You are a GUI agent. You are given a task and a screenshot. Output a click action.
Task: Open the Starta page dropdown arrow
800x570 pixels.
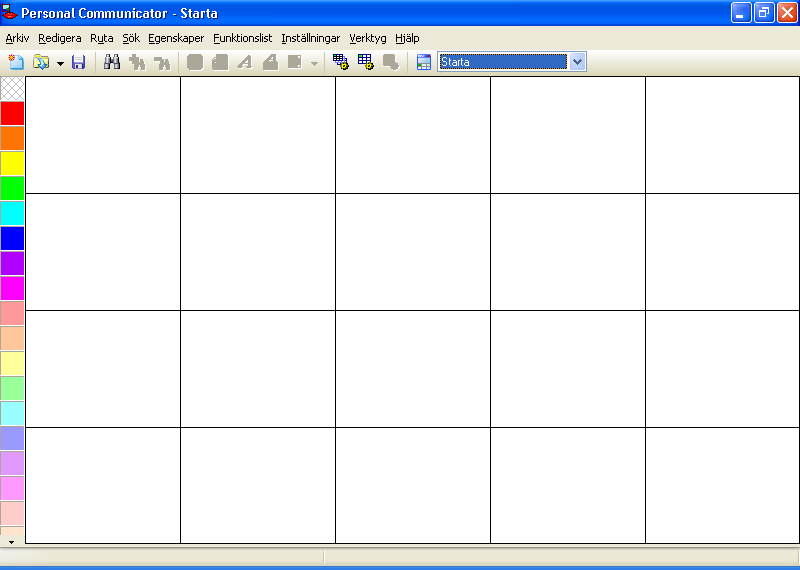[577, 62]
